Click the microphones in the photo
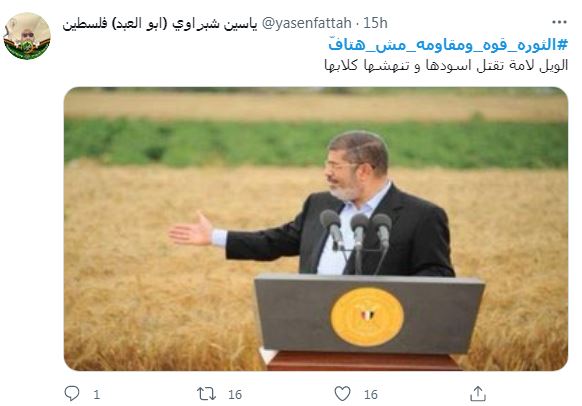This screenshot has height=406, width=582. coord(356,230)
